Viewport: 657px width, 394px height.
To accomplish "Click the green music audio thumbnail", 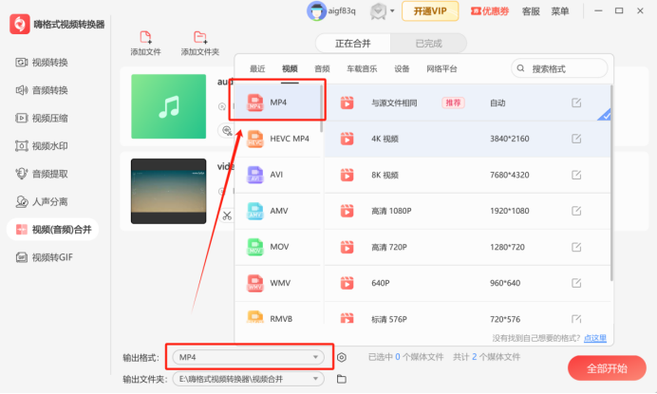I will pyautogui.click(x=168, y=106).
